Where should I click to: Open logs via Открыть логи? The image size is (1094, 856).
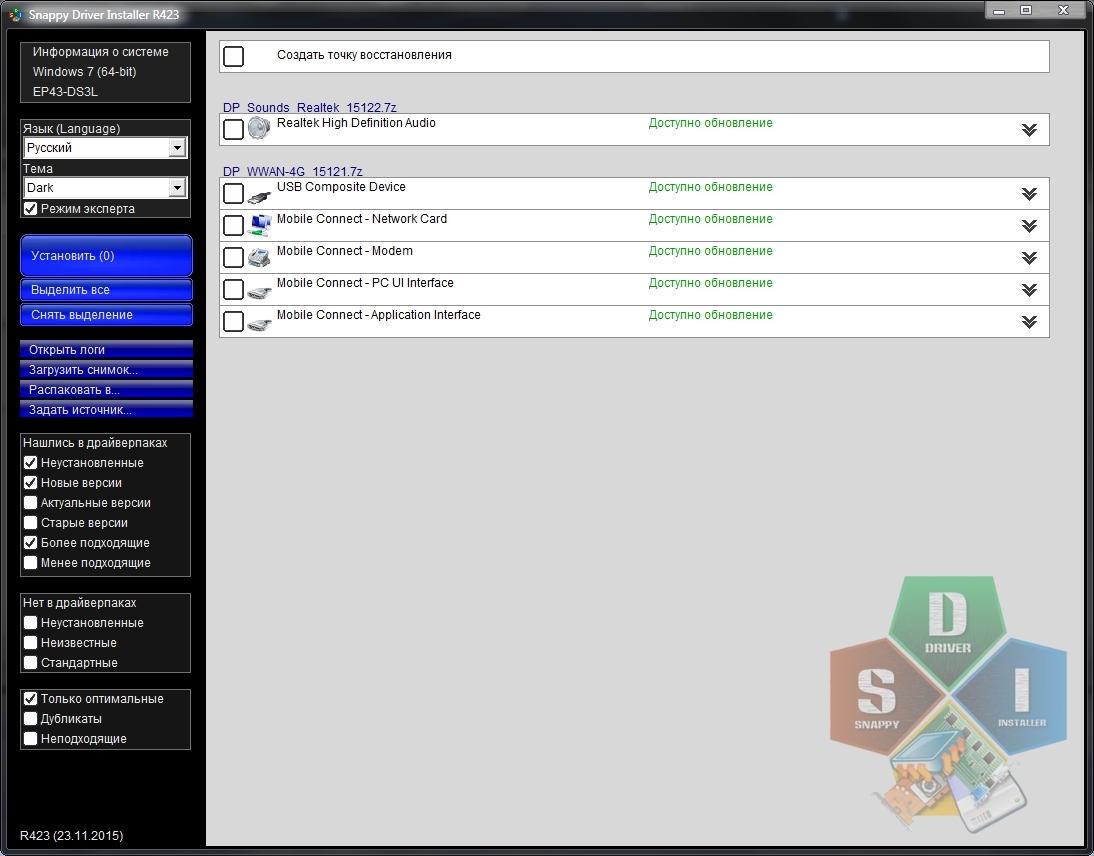106,350
